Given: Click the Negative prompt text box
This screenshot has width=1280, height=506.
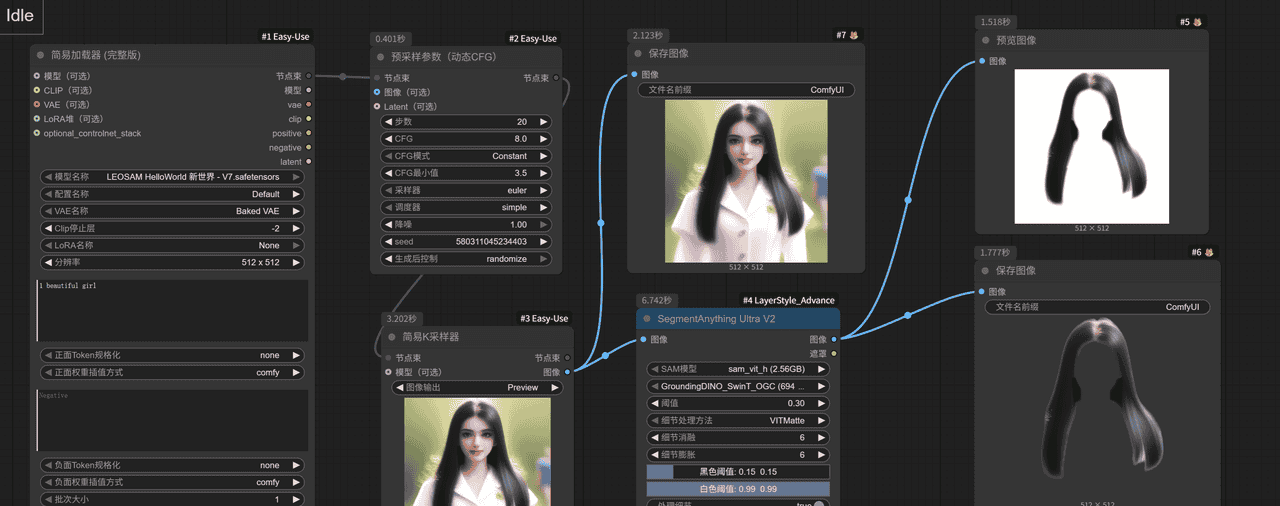Looking at the screenshot, I should pyautogui.click(x=172, y=421).
